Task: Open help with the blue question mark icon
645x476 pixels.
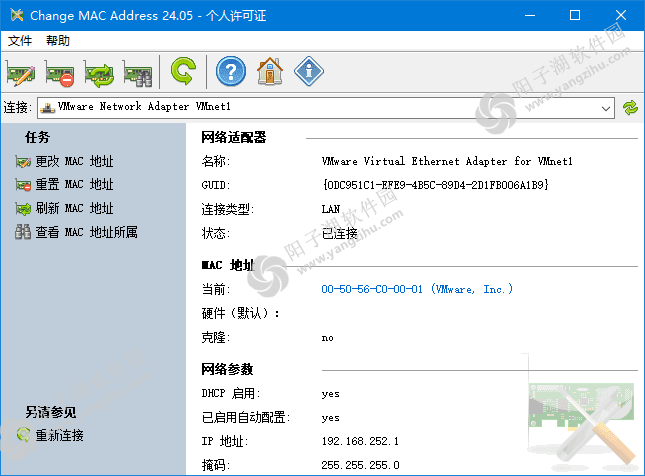Action: point(231,71)
